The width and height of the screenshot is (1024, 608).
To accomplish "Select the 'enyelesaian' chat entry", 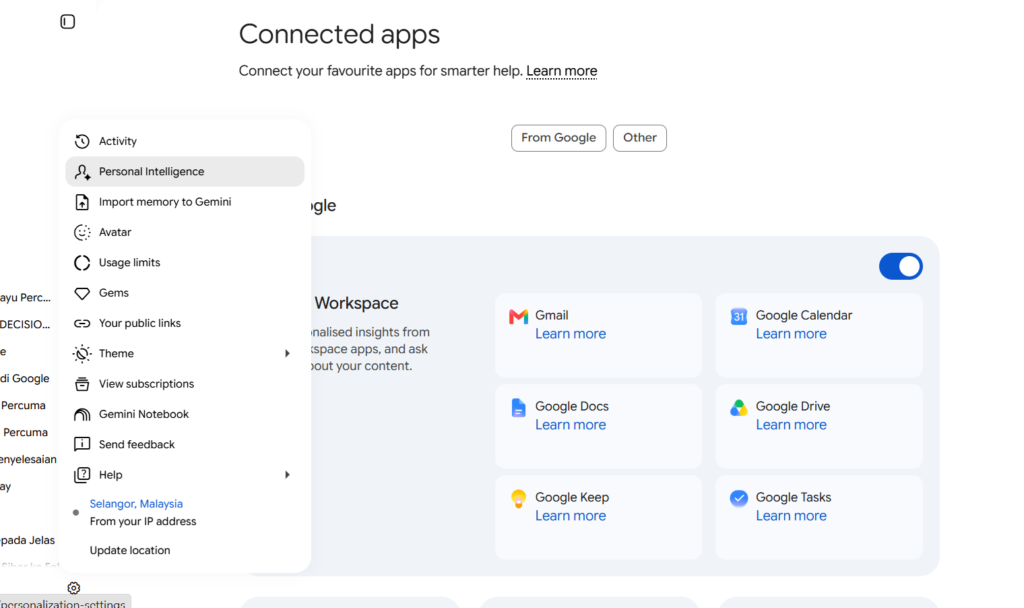I will pos(28,459).
